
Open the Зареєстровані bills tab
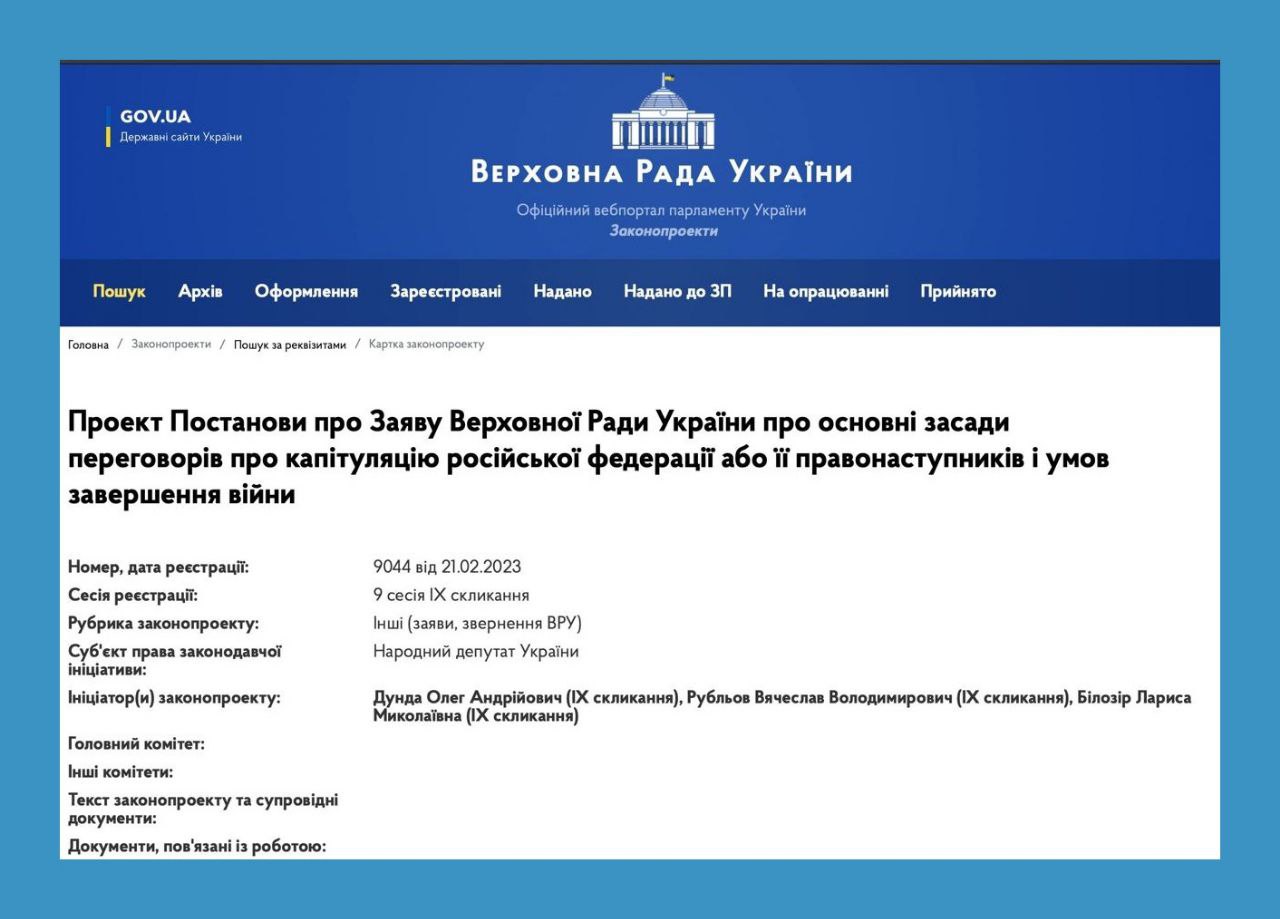(445, 292)
